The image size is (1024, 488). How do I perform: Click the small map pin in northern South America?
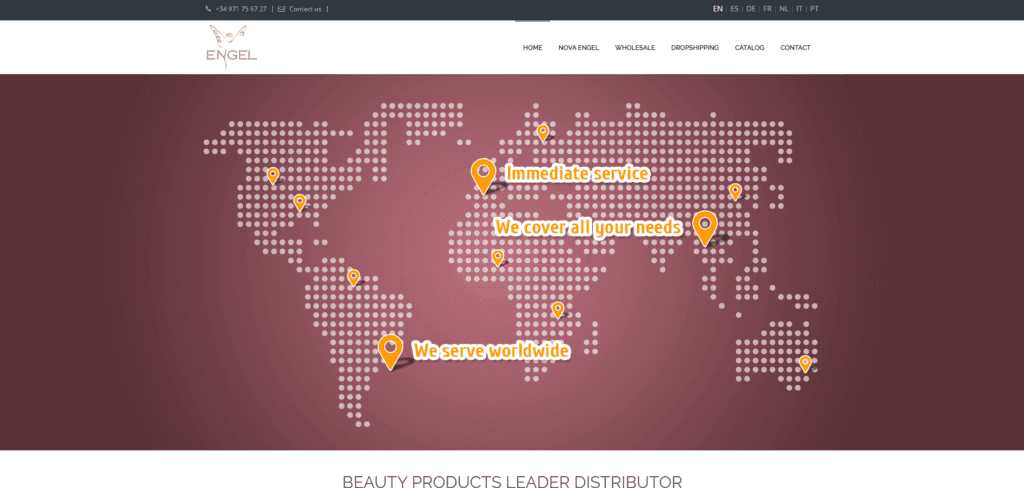click(x=353, y=278)
